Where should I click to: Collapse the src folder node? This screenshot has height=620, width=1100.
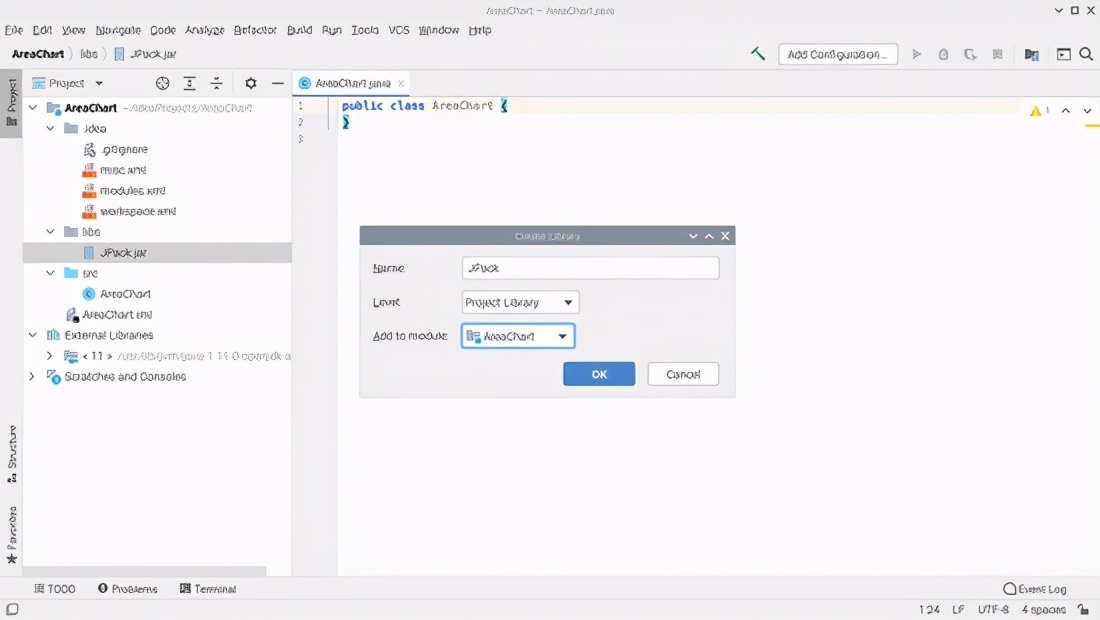51,273
